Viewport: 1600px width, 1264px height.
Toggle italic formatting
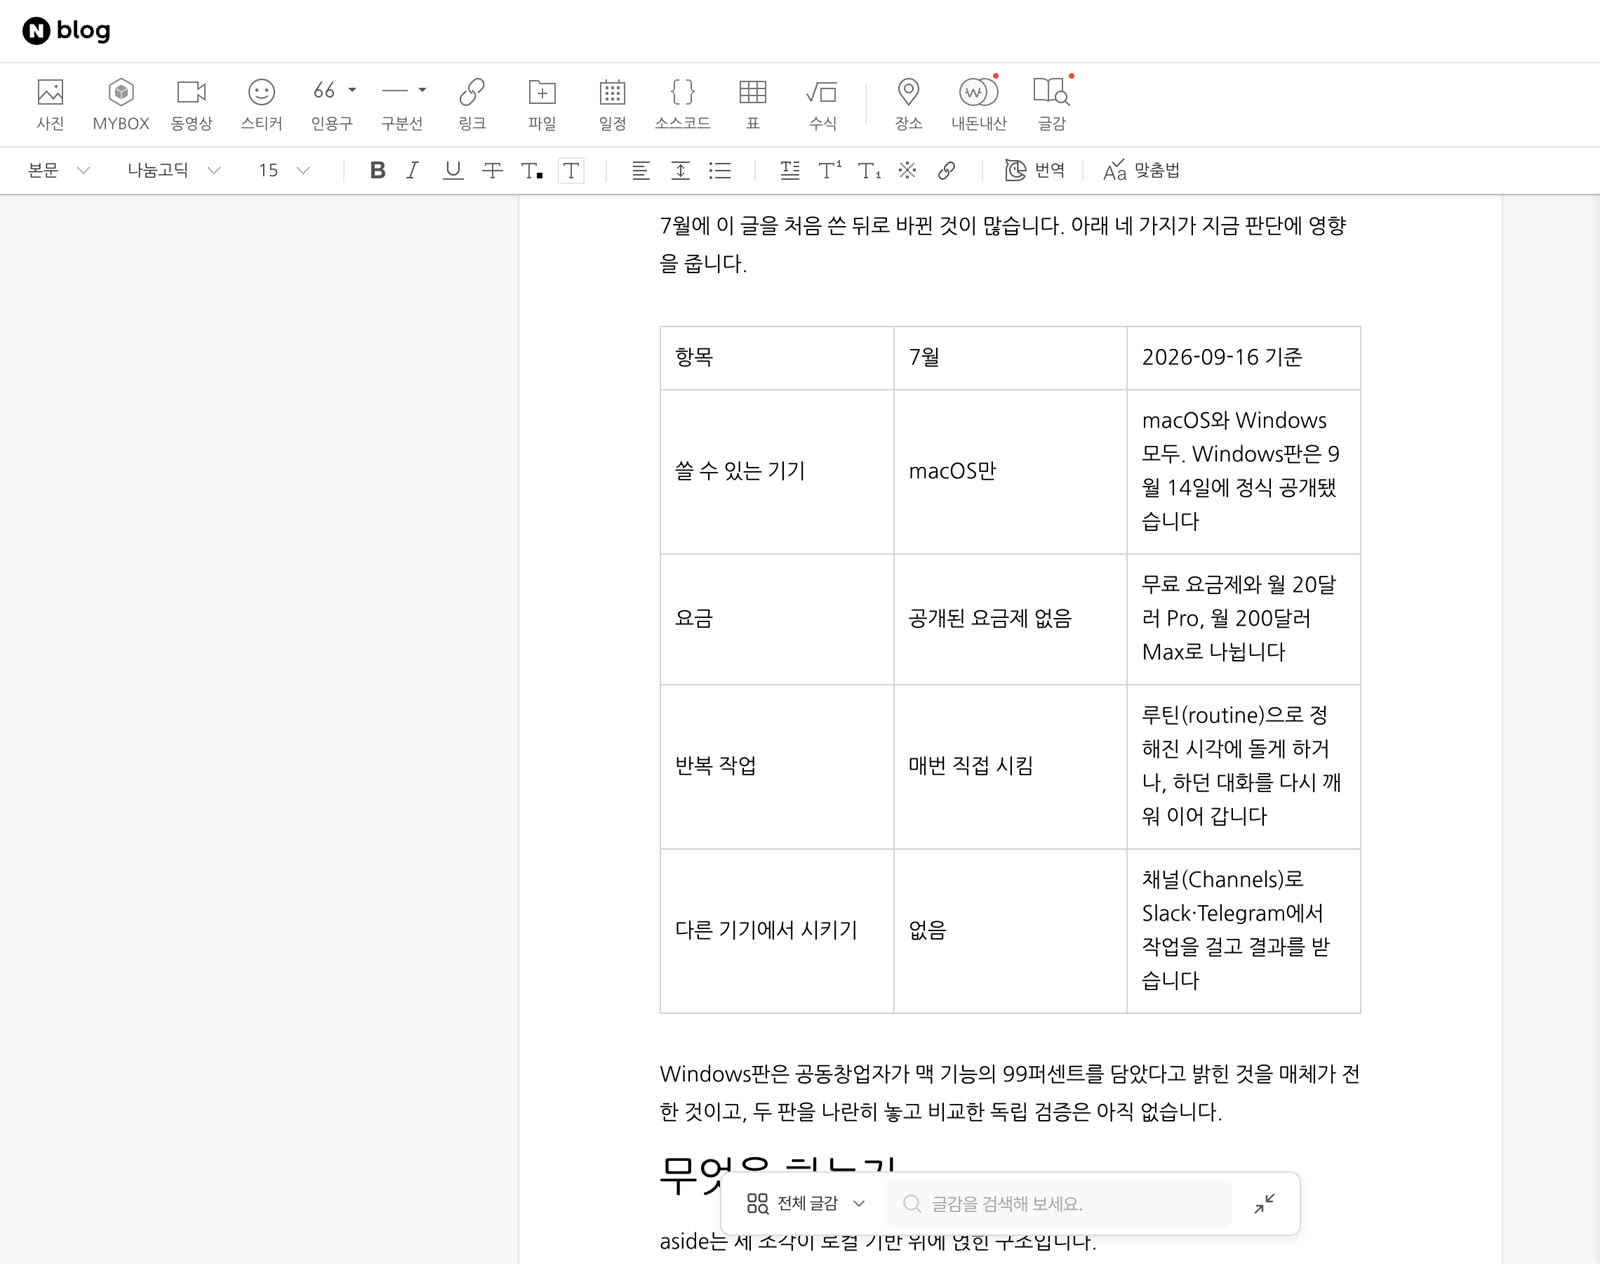(412, 171)
